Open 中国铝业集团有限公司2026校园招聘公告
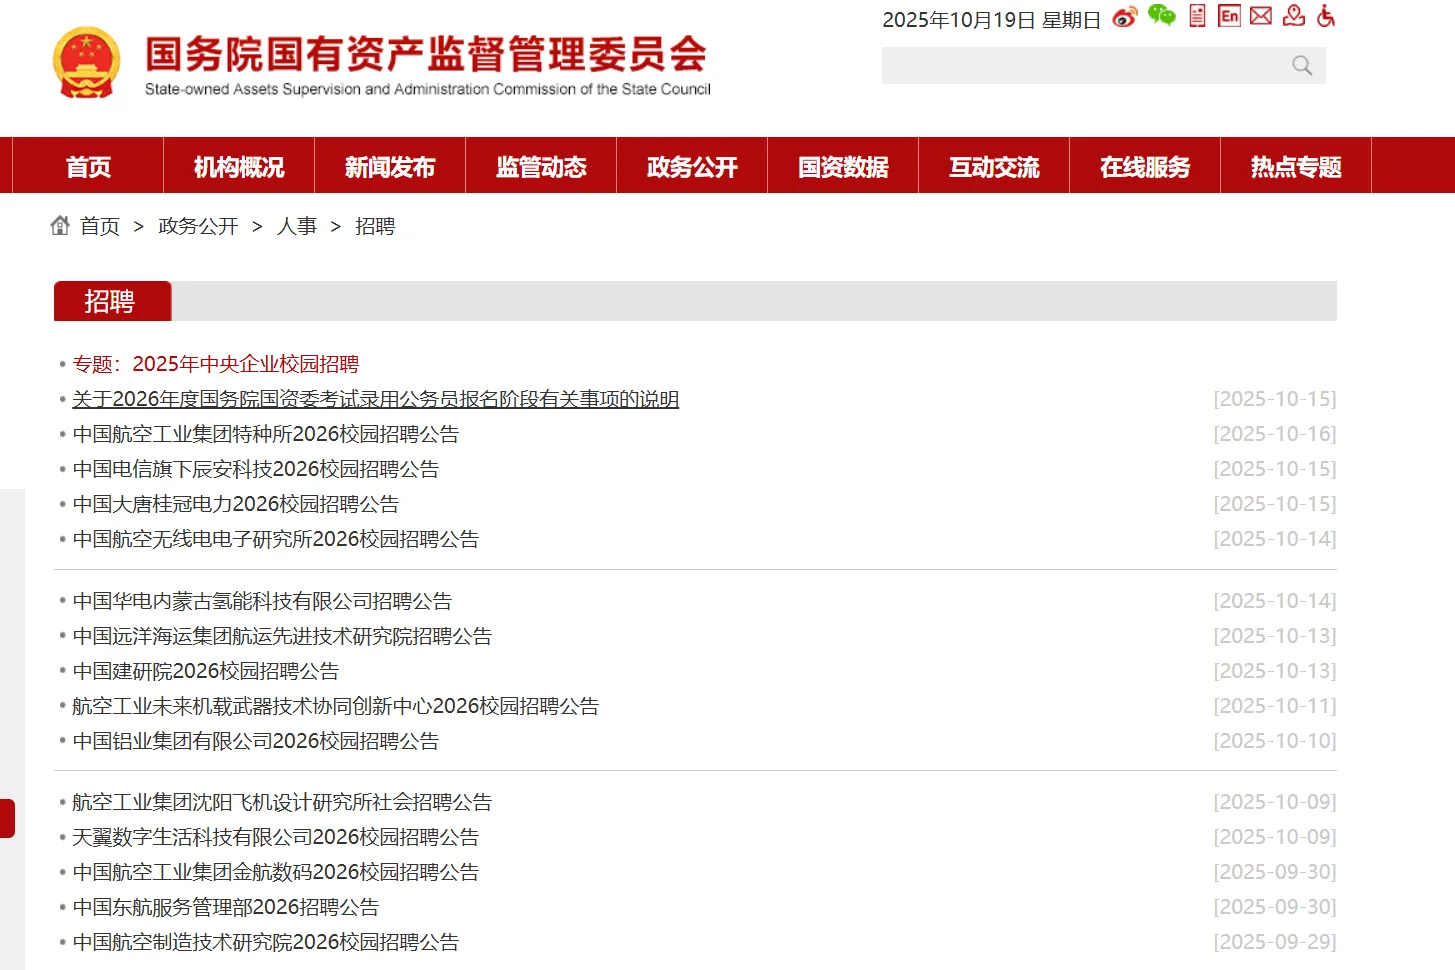Image resolution: width=1455 pixels, height=970 pixels. coord(256,741)
